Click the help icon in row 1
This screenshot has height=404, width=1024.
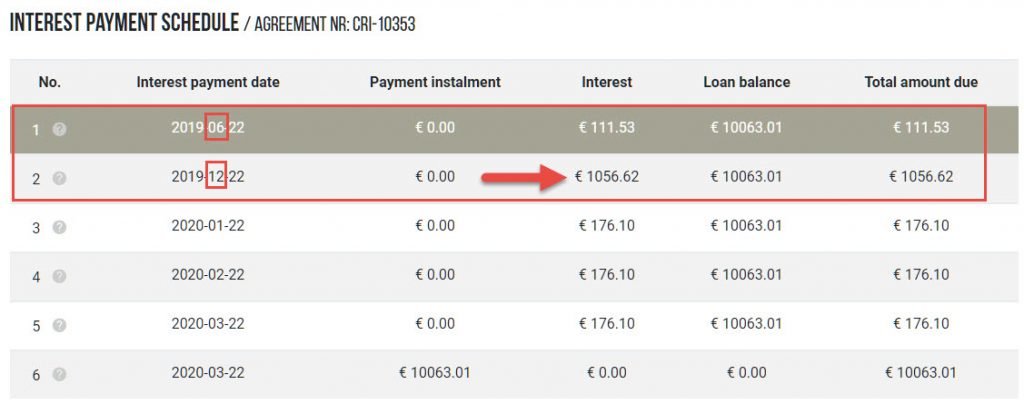tap(59, 129)
